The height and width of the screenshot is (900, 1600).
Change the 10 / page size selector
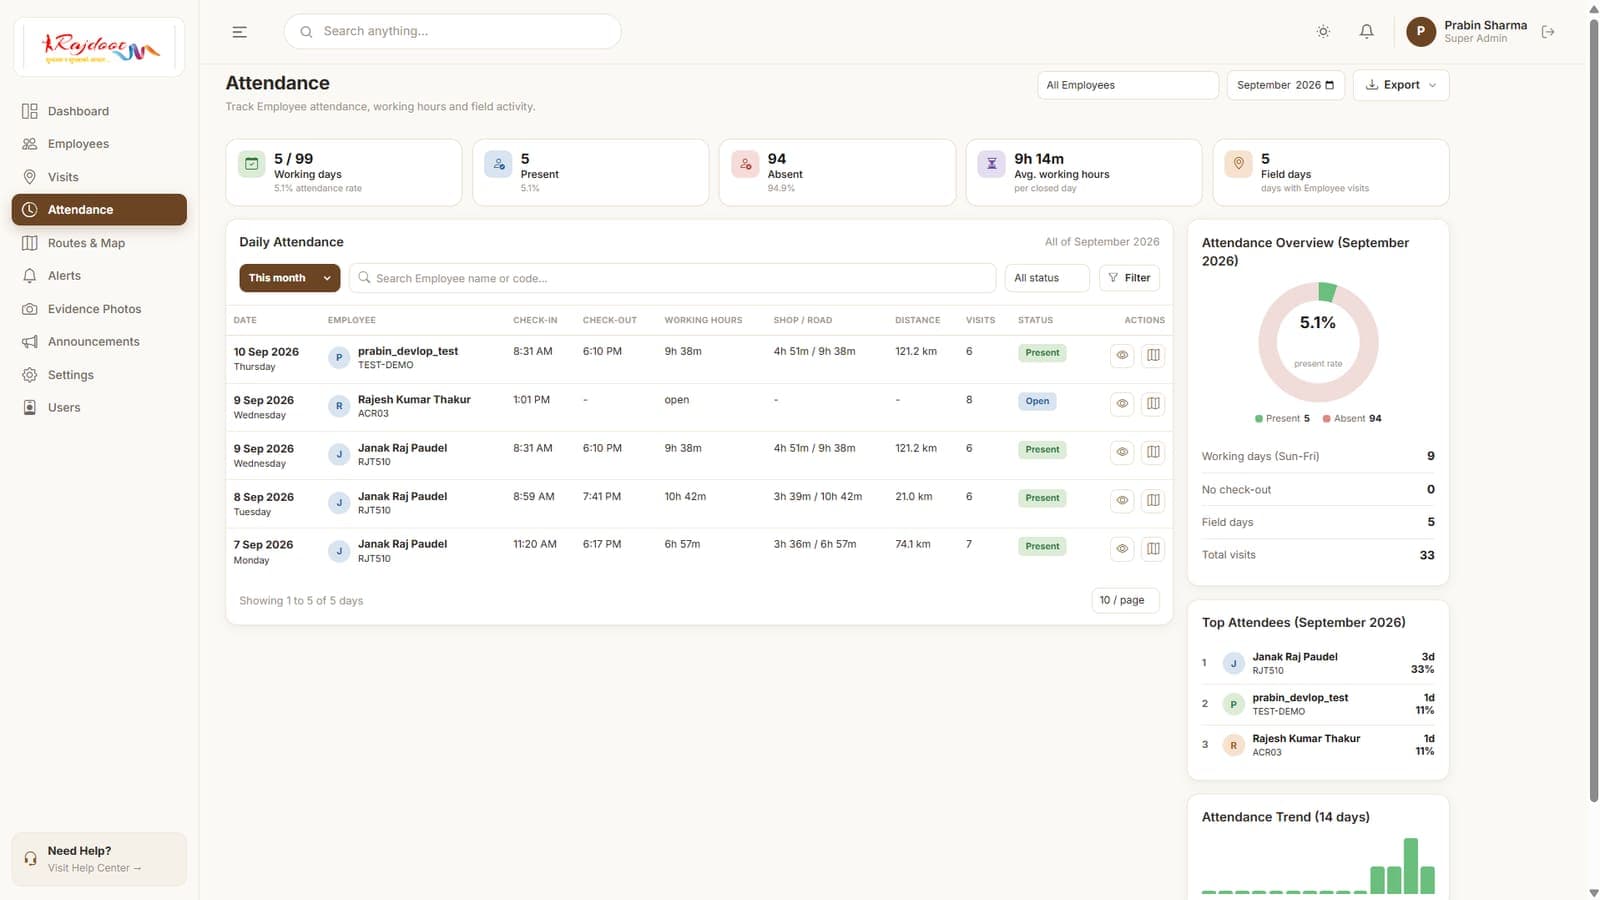1125,600
